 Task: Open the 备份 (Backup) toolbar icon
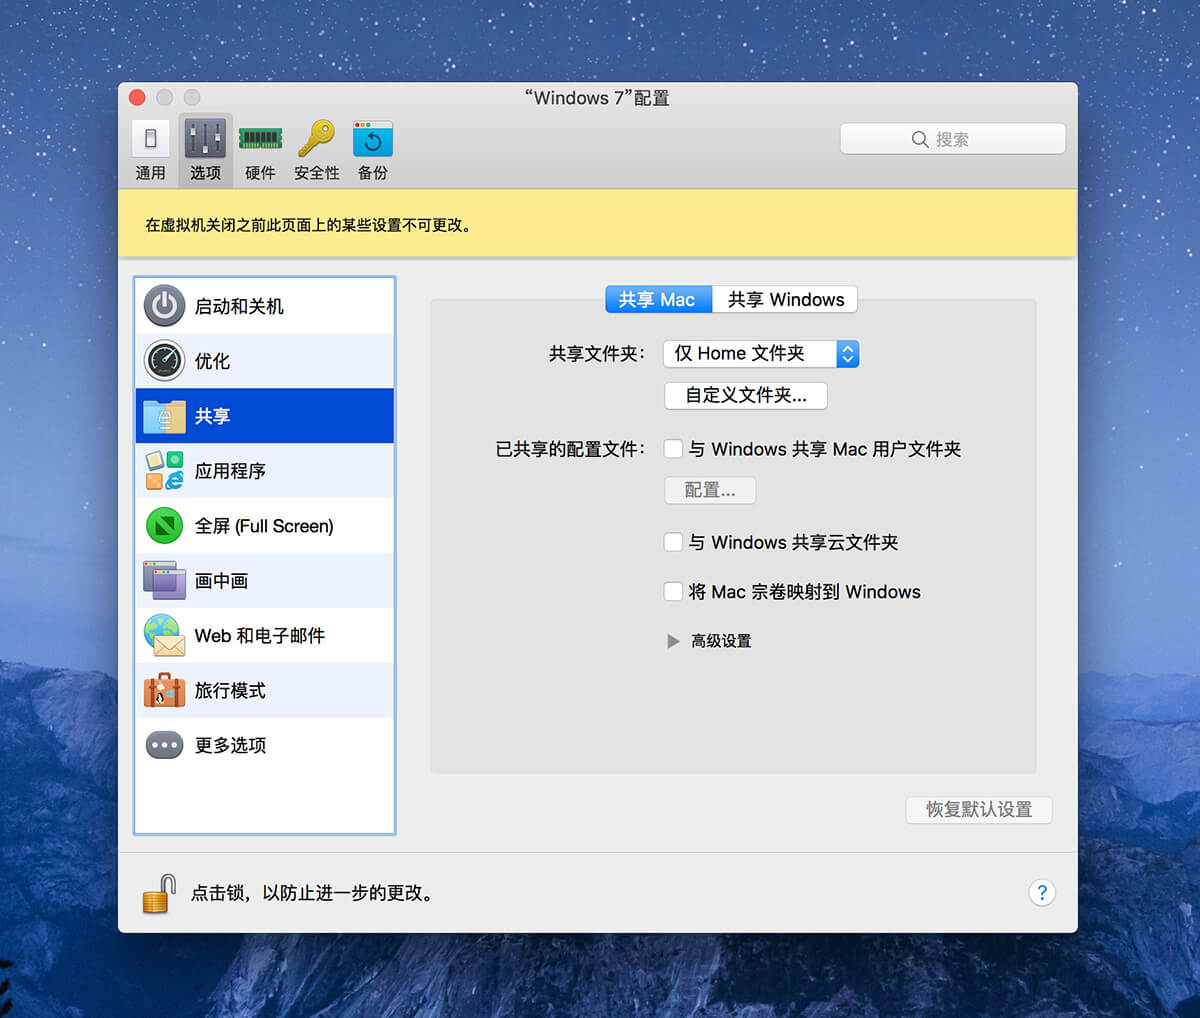(x=372, y=139)
